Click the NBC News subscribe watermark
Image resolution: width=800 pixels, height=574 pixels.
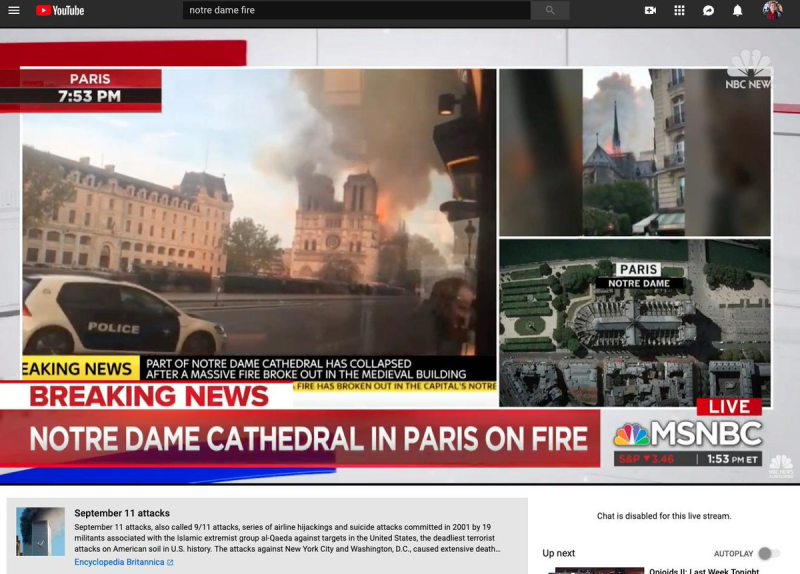pyautogui.click(x=781, y=466)
